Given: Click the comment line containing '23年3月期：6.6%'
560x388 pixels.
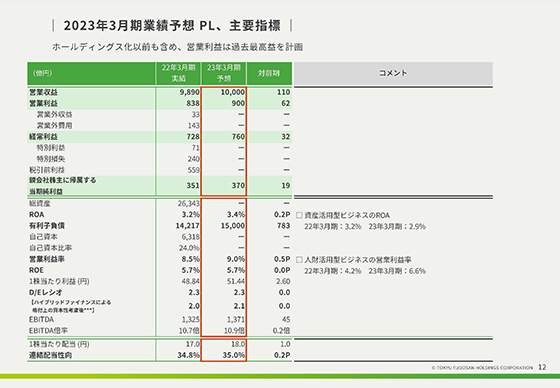Looking at the screenshot, I should pos(365,271).
